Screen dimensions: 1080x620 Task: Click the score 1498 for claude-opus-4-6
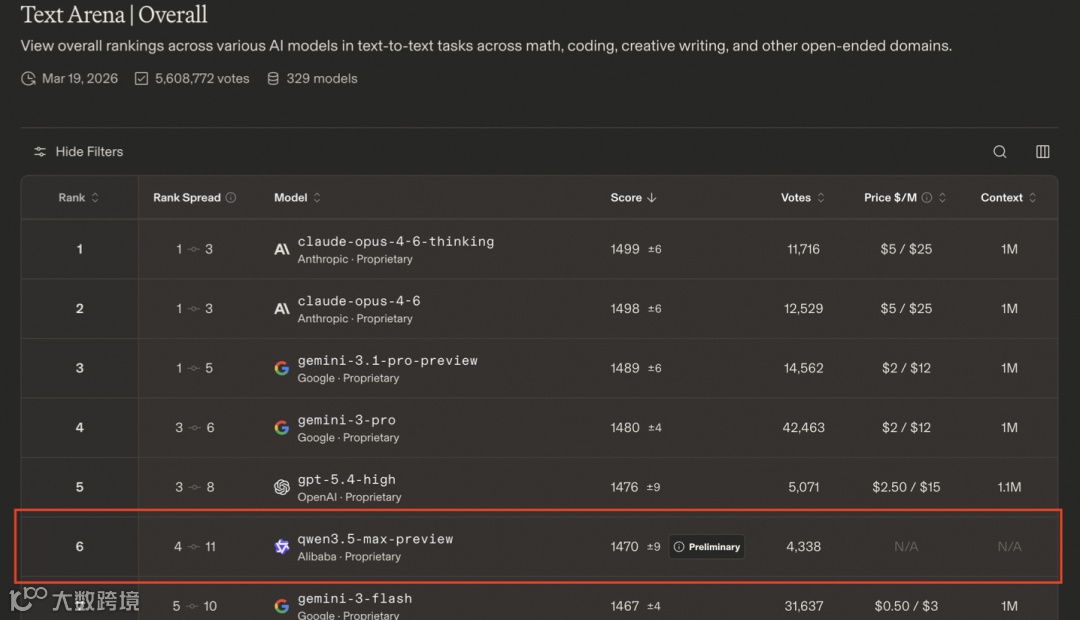(x=625, y=309)
